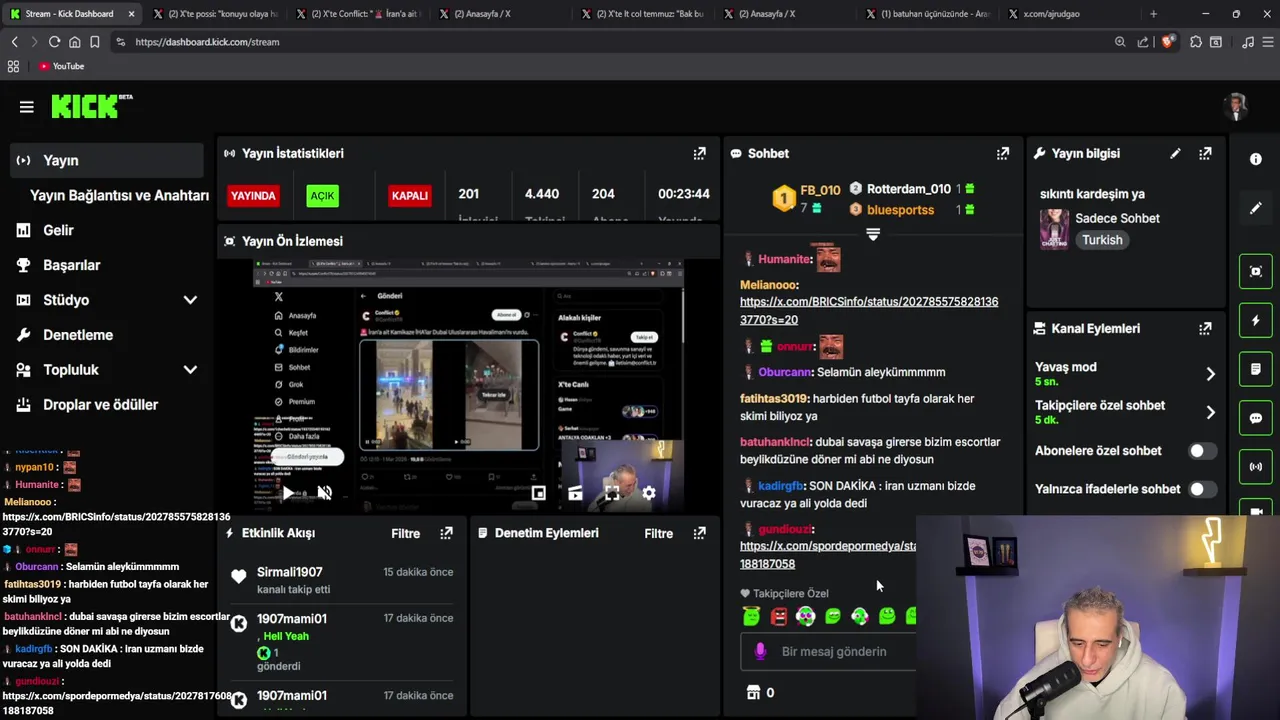Open the shop icon below chat input
Screen dimensions: 1280x720
(753, 692)
